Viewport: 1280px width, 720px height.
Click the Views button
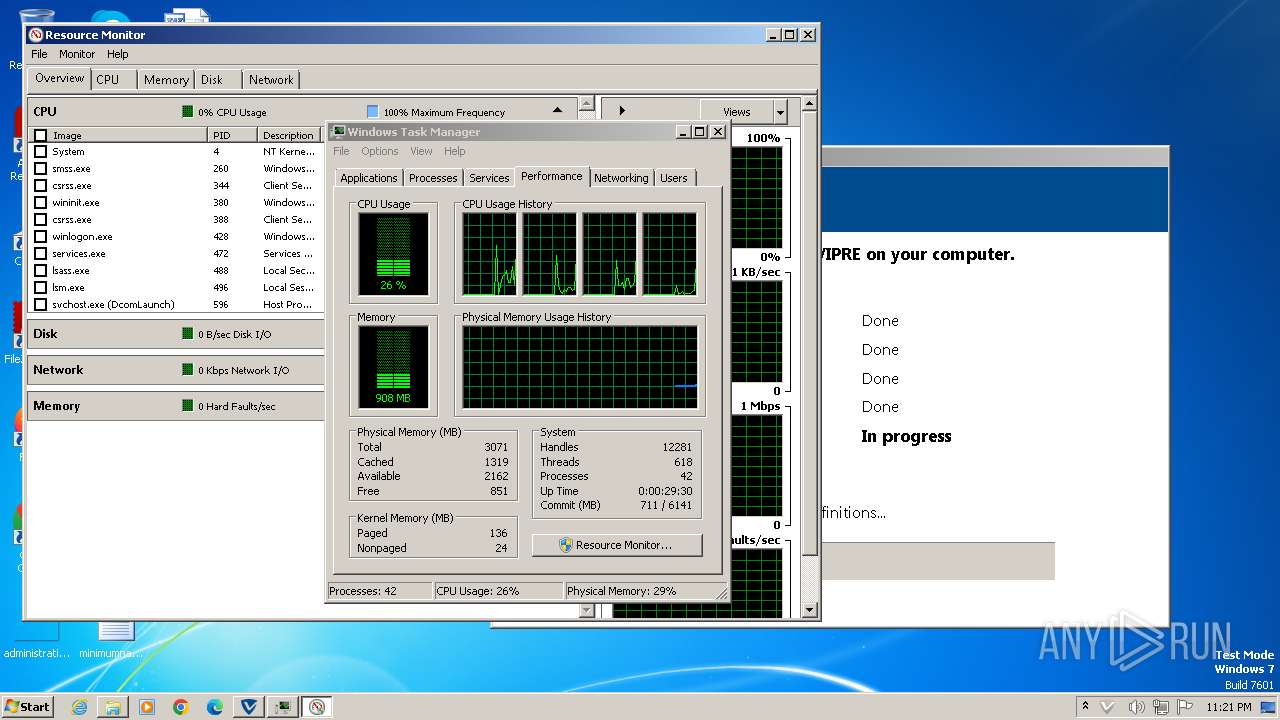[736, 112]
